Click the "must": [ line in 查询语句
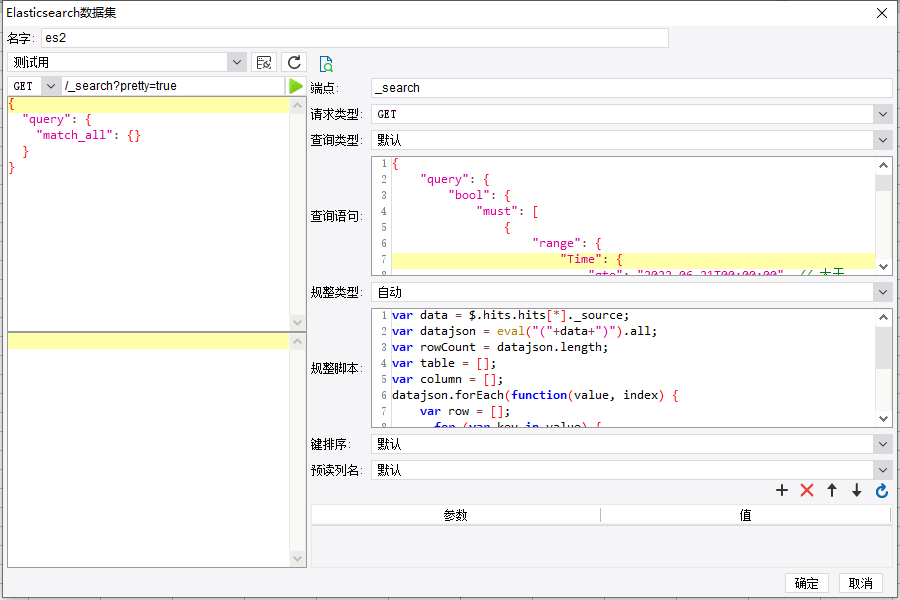Screen dimensions: 900x600 click(507, 211)
